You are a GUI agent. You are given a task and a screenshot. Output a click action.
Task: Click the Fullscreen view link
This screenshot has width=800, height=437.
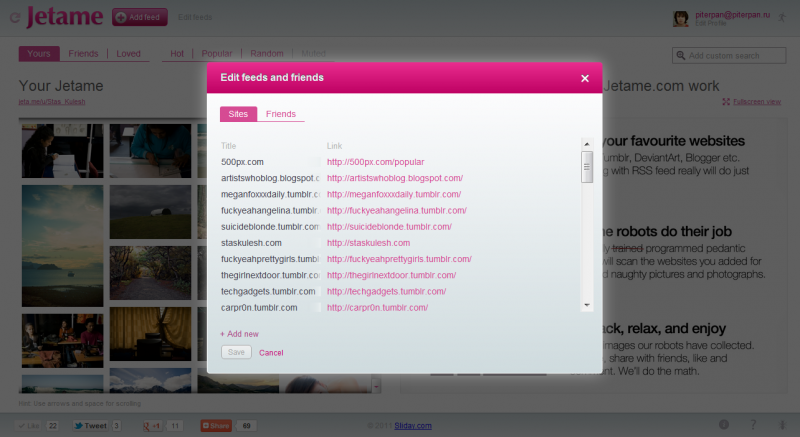757,101
